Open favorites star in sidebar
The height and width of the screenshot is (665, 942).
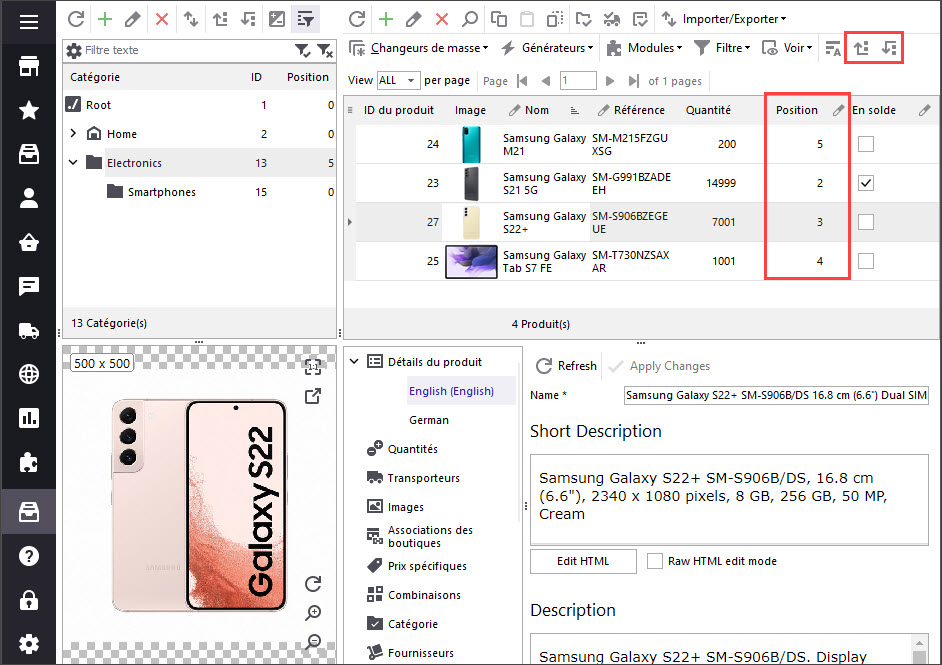click(28, 110)
